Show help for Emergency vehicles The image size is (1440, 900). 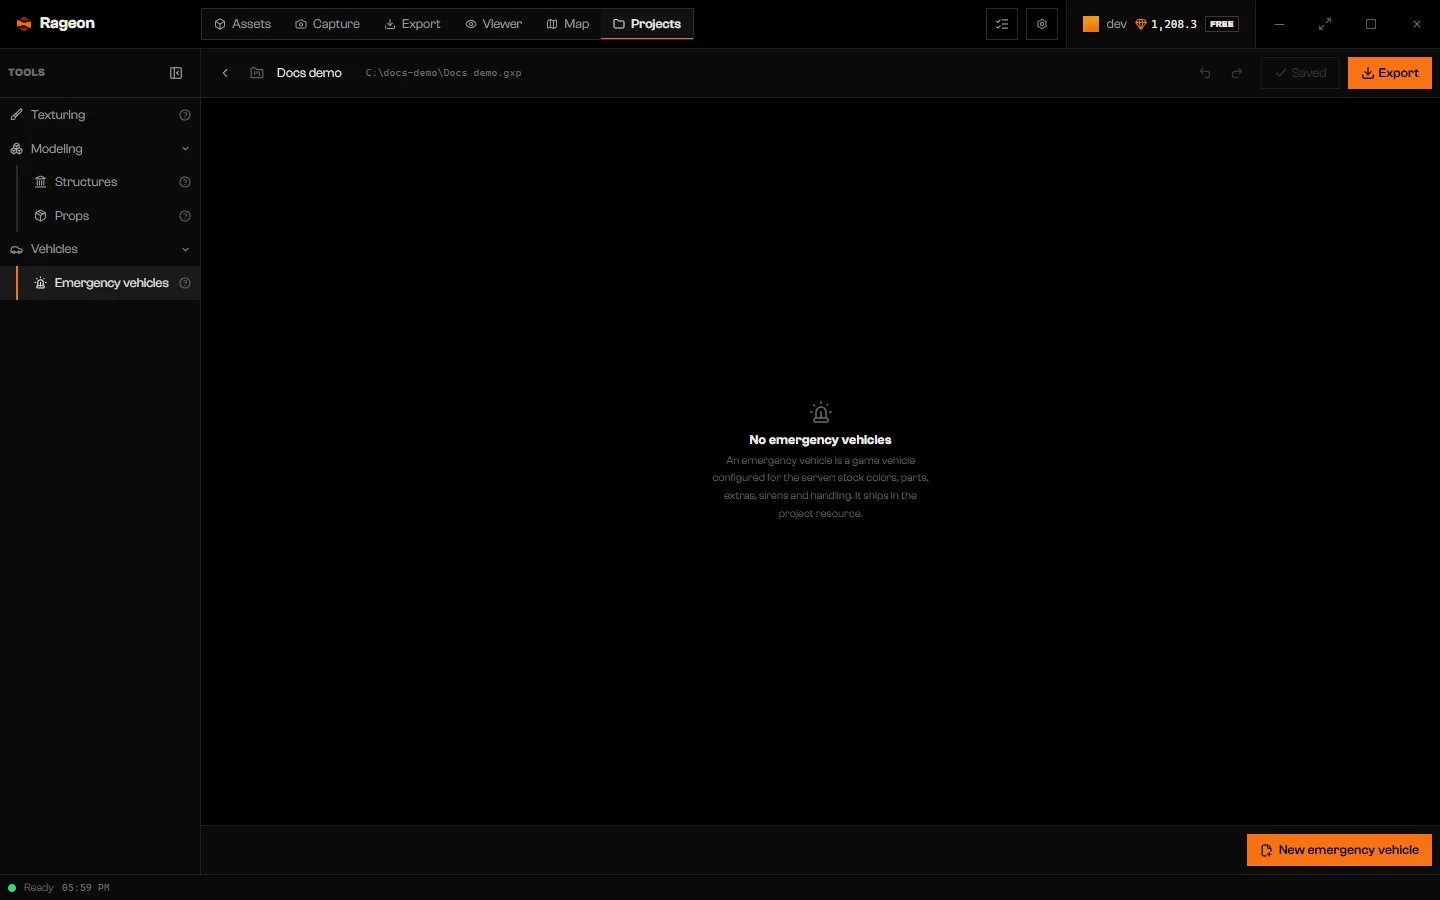[x=185, y=283]
